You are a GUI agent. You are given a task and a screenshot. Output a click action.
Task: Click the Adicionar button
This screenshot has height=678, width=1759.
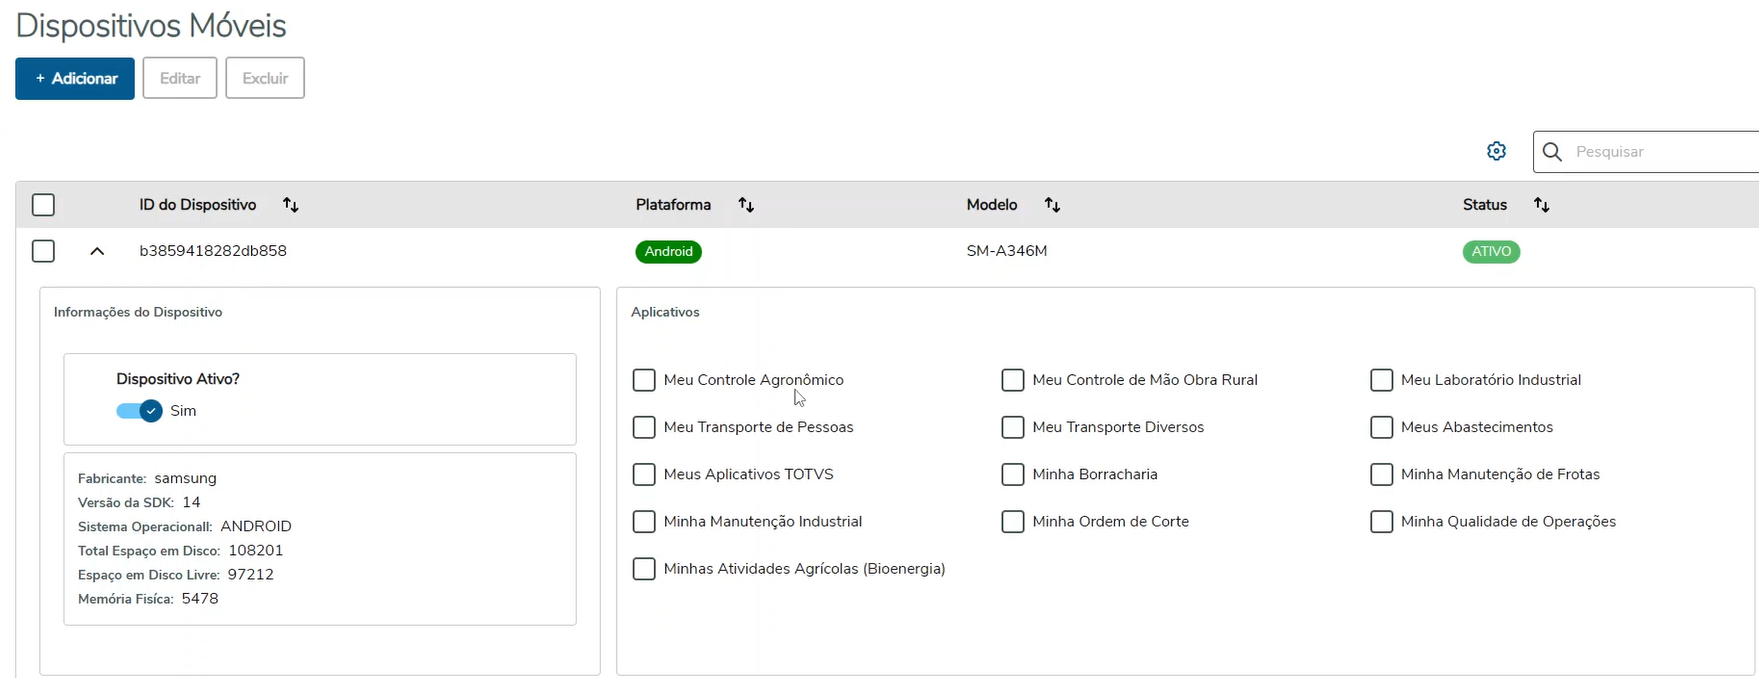[75, 78]
